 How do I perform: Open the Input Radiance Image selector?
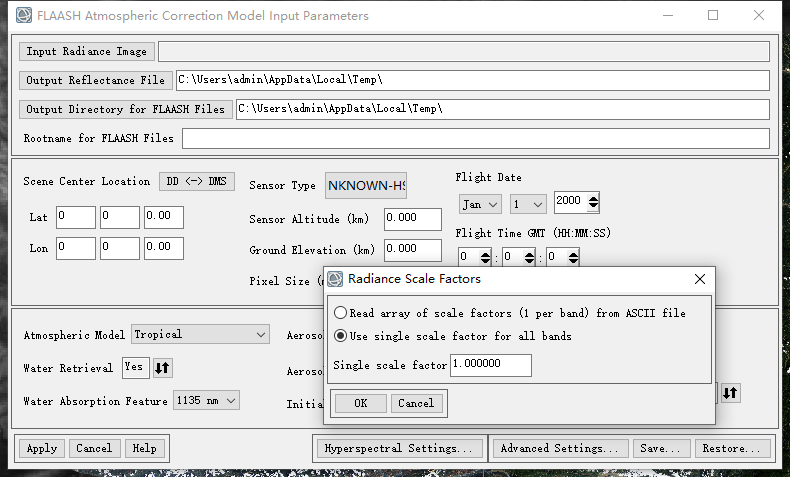pyautogui.click(x=87, y=51)
